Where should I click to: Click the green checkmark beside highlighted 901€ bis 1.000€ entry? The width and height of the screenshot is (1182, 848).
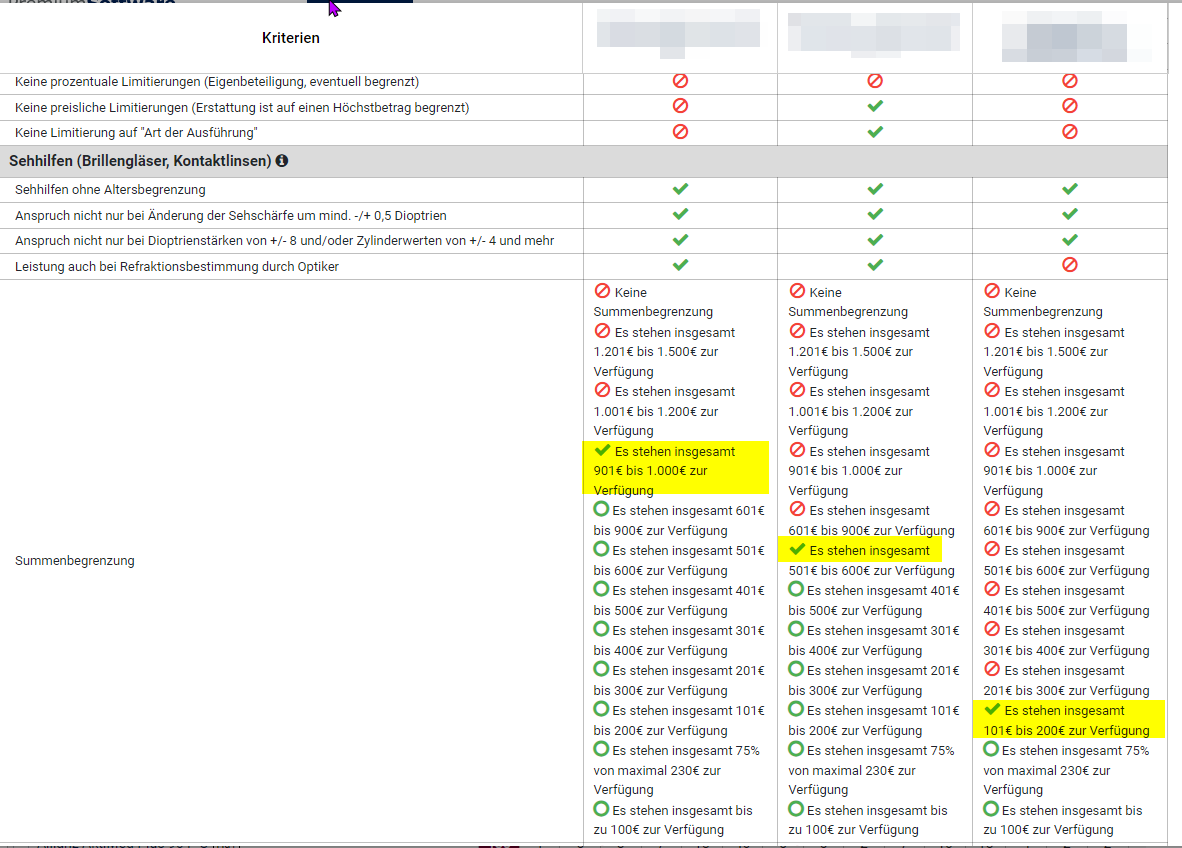(602, 451)
